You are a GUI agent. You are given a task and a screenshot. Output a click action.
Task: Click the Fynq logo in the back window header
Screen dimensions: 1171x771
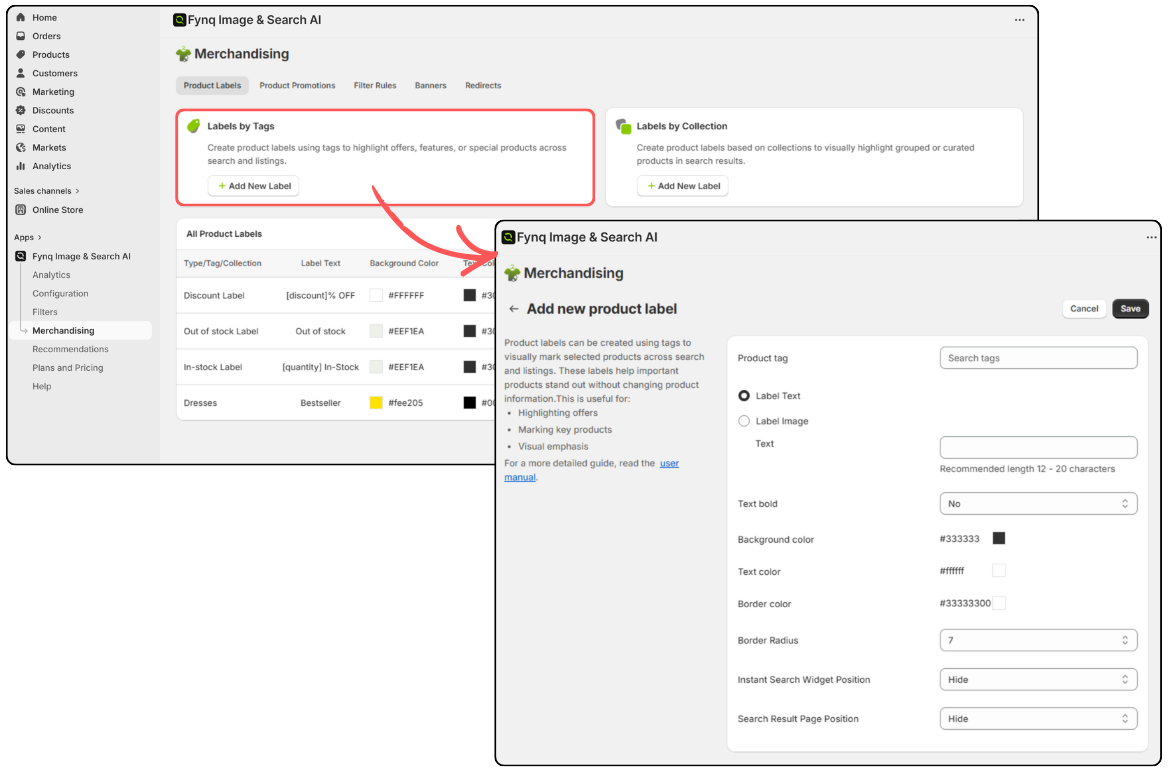179,19
